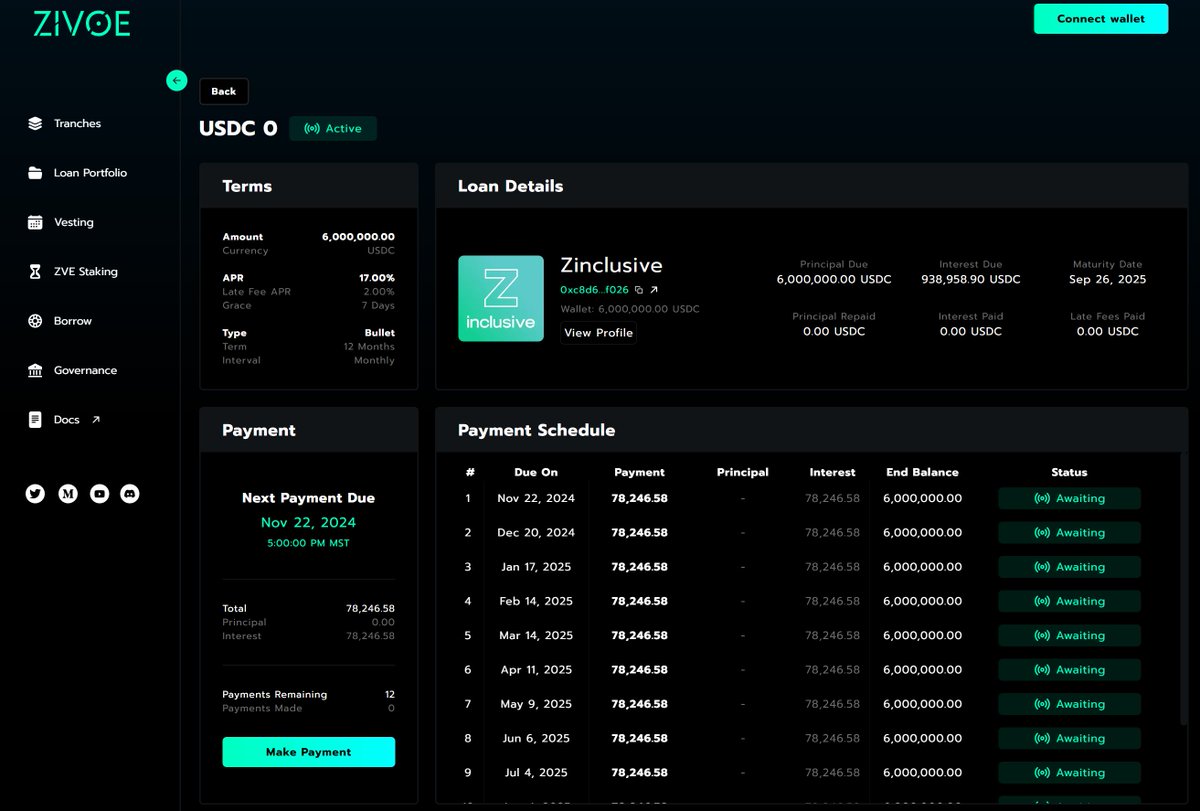
Task: Open Docs external link
Action: (x=77, y=420)
